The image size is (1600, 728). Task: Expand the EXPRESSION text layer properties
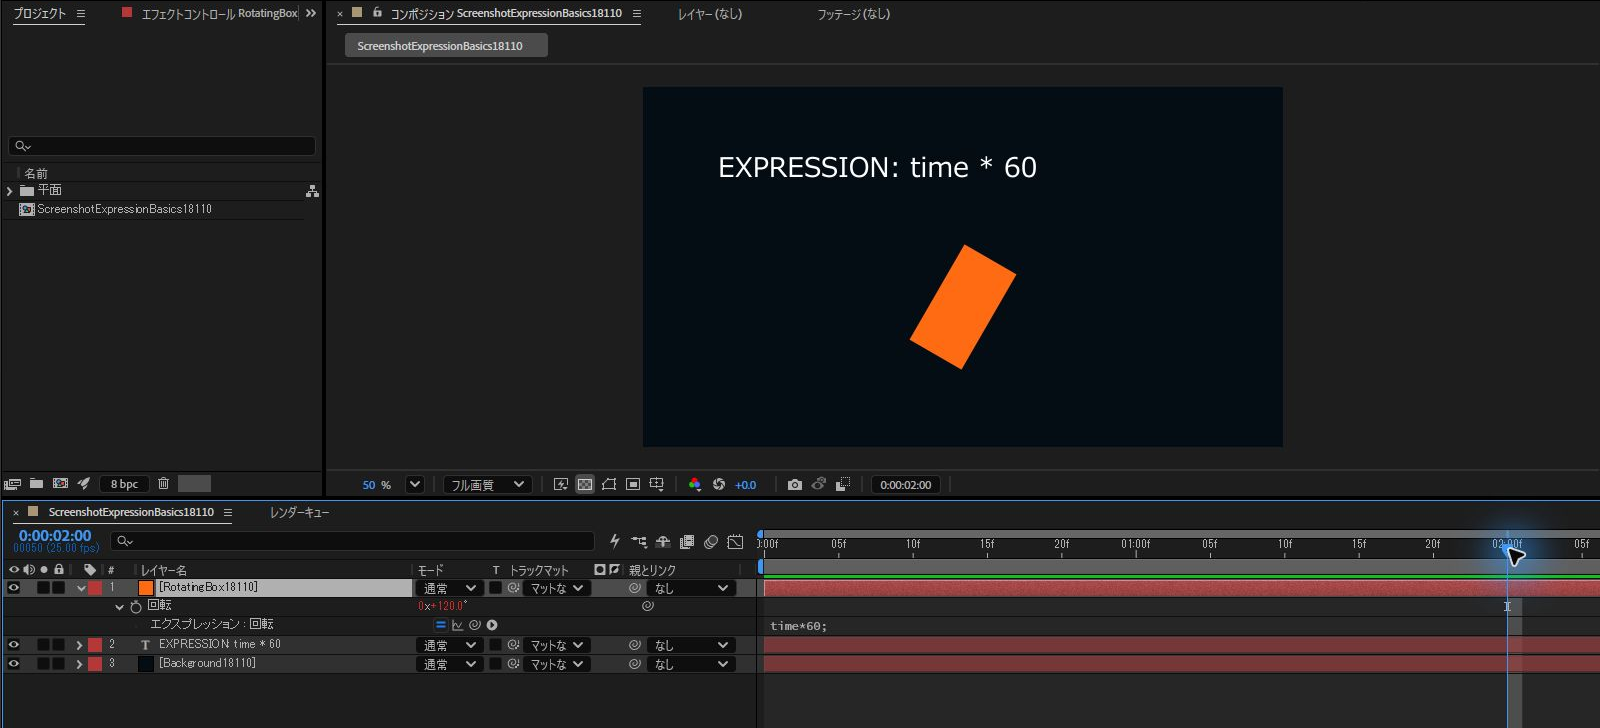79,645
